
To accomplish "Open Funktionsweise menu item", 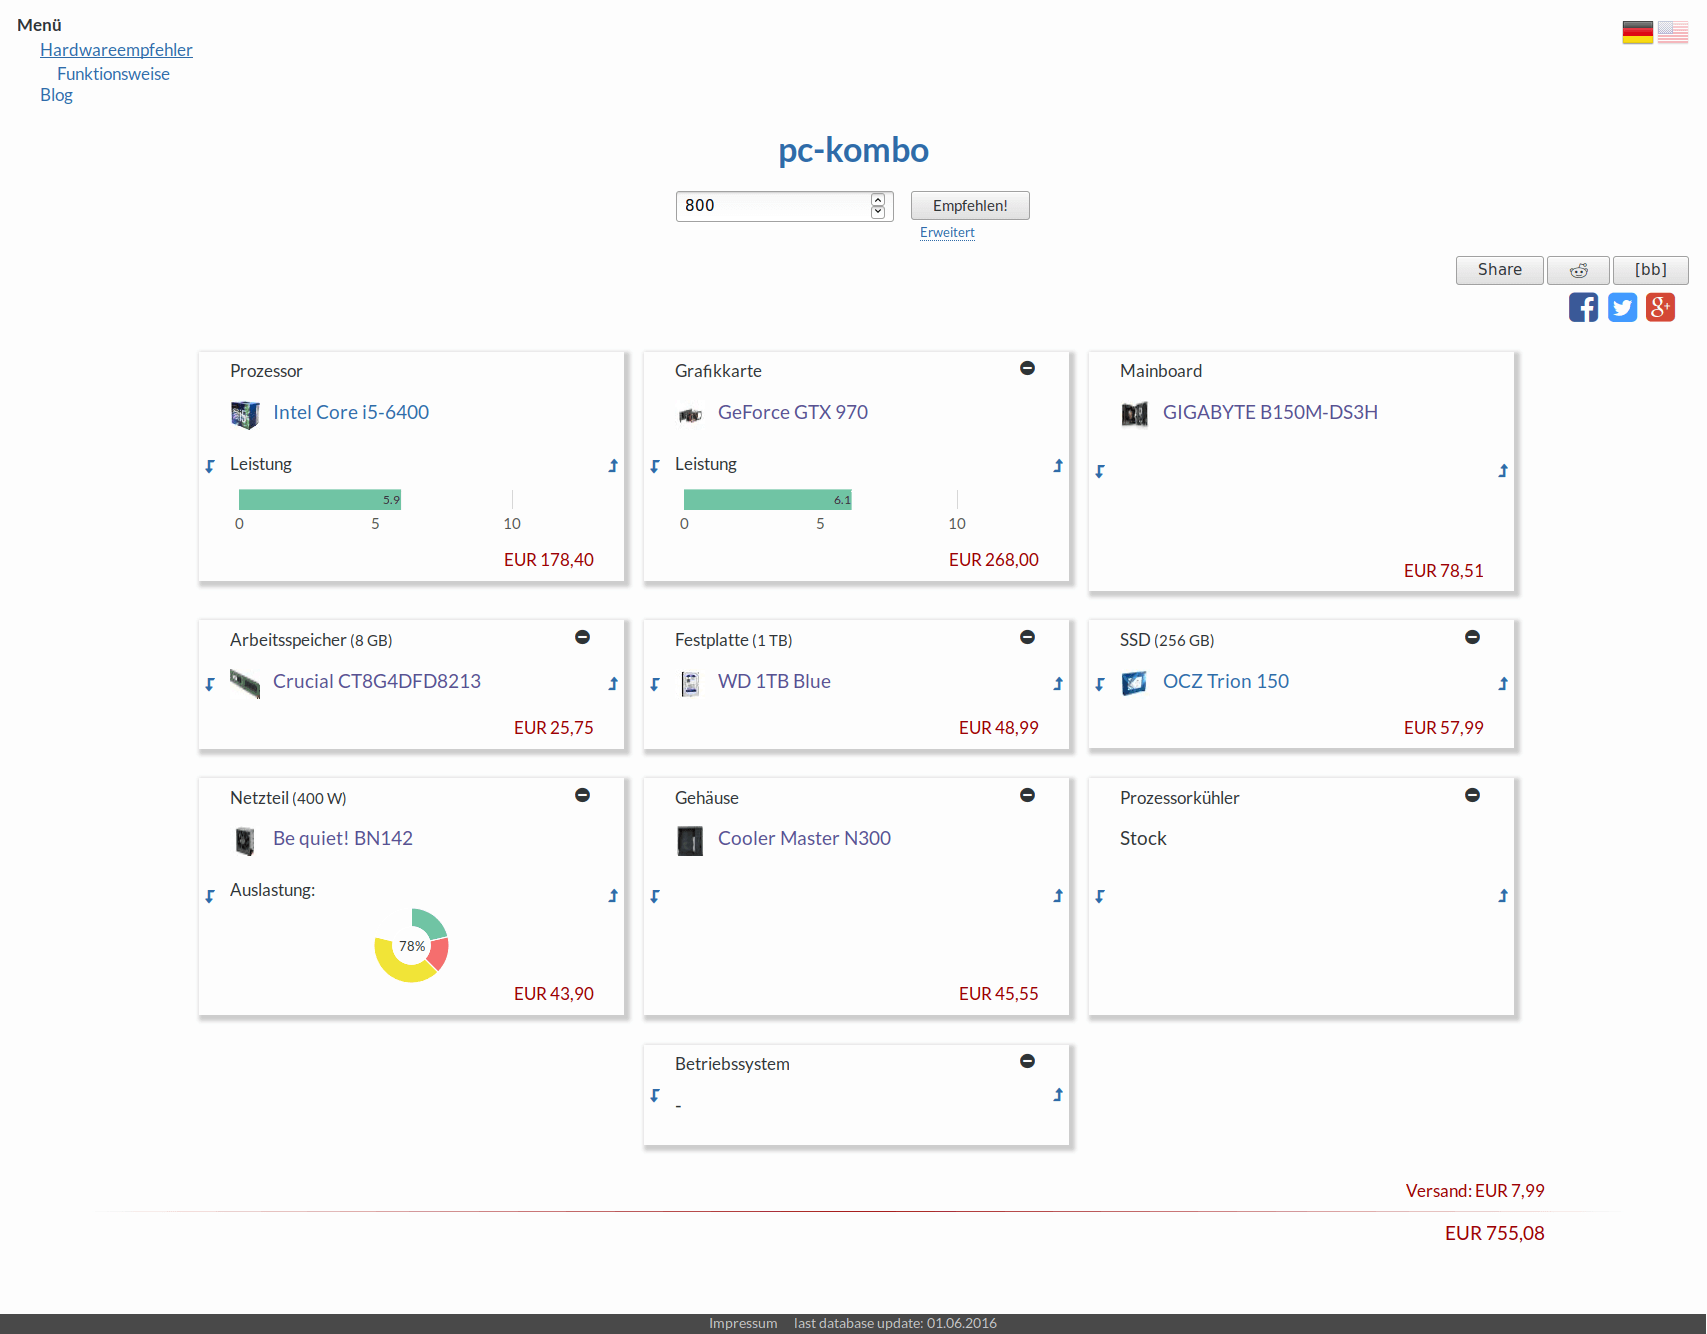I will click(x=113, y=74).
